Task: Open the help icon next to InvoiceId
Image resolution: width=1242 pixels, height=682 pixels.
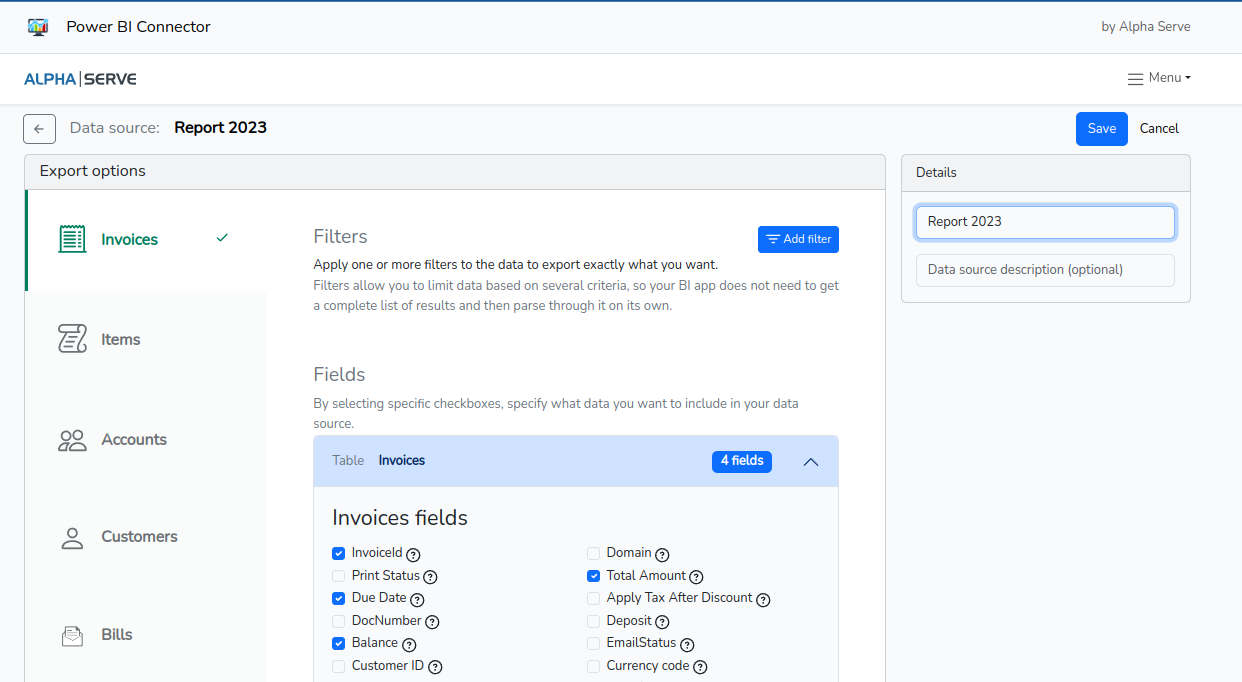Action: click(414, 554)
